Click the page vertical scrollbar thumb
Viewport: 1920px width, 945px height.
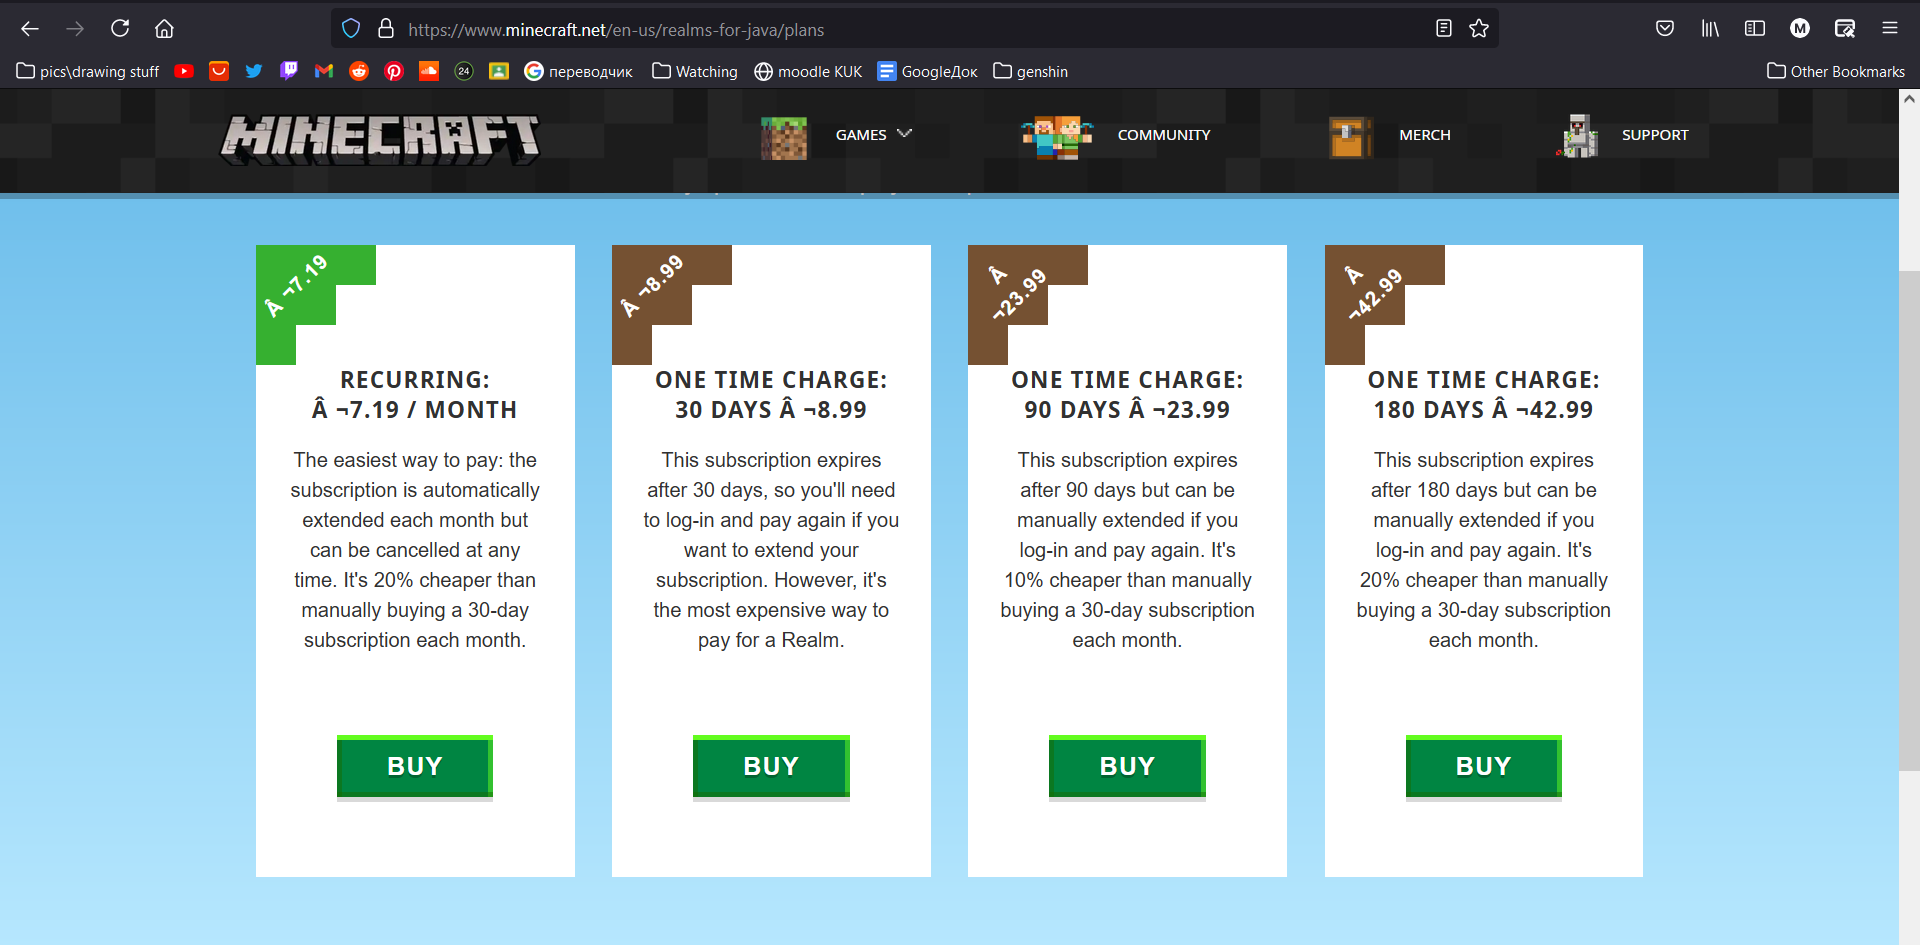pos(1909,520)
